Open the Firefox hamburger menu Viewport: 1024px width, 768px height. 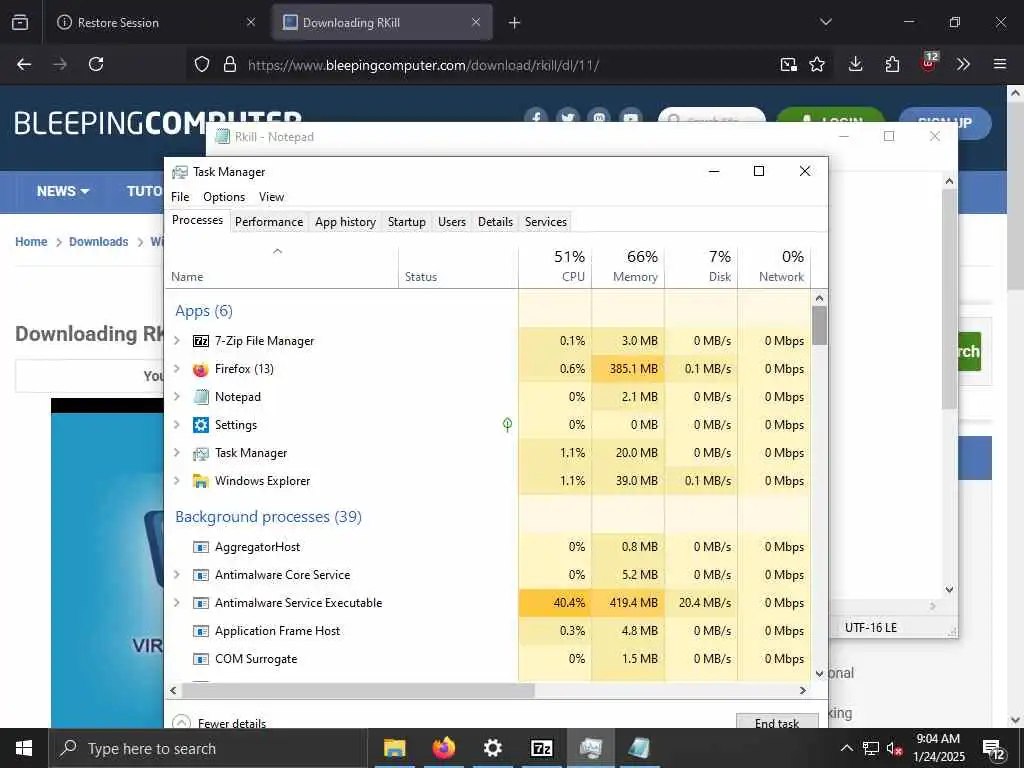pyautogui.click(x=999, y=64)
